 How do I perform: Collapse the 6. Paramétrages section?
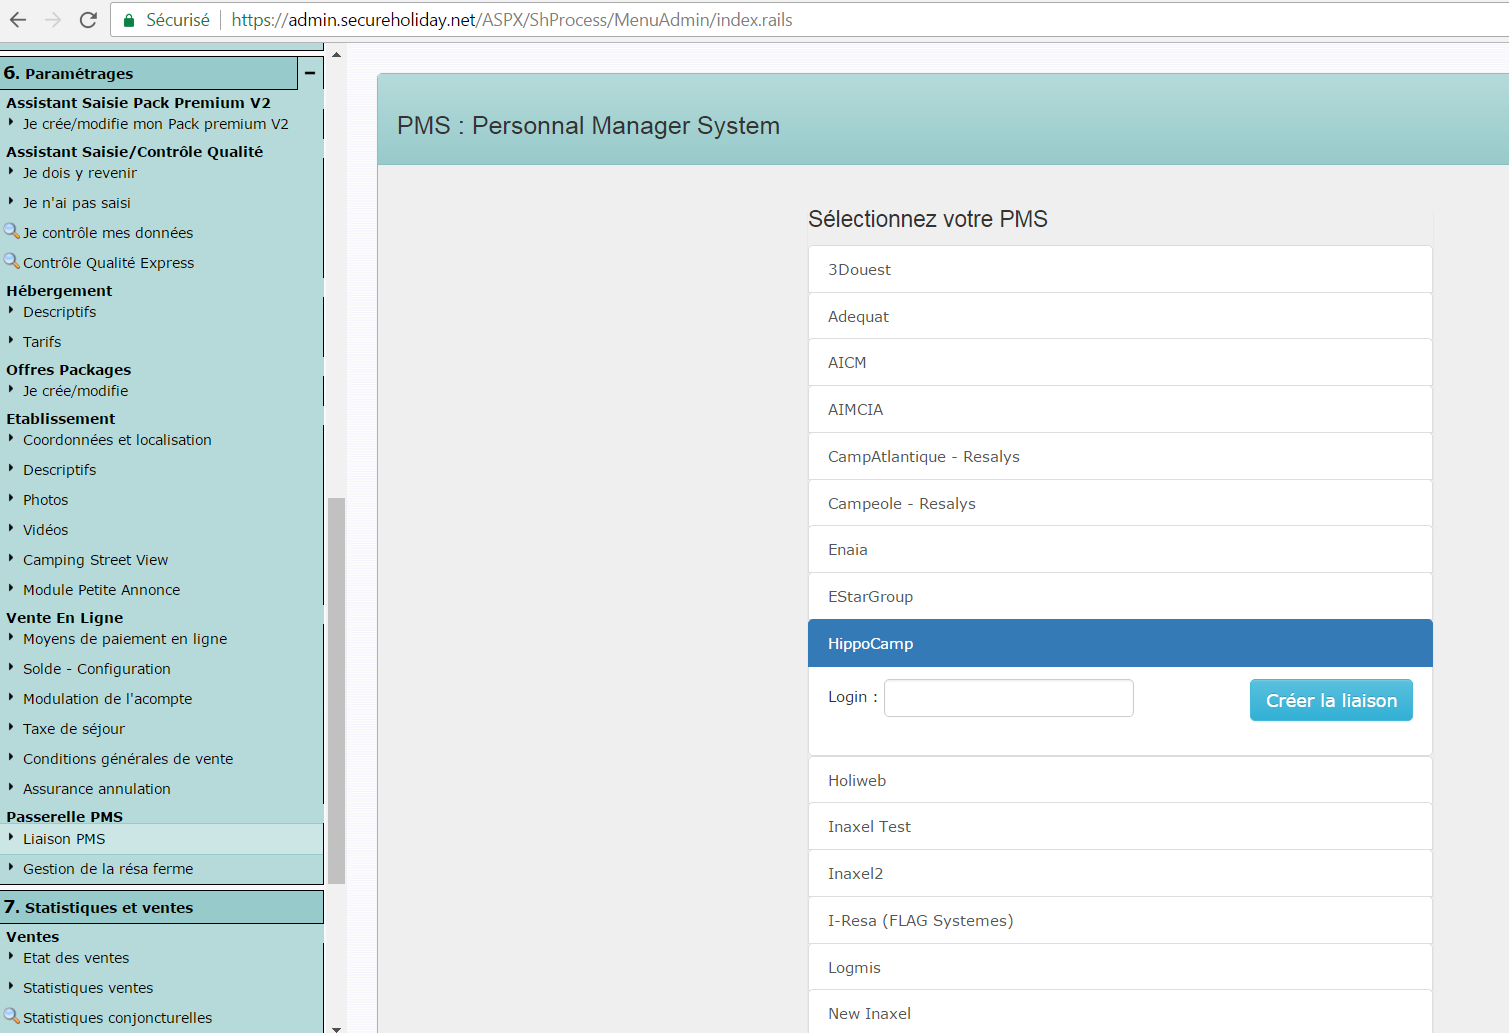click(310, 73)
